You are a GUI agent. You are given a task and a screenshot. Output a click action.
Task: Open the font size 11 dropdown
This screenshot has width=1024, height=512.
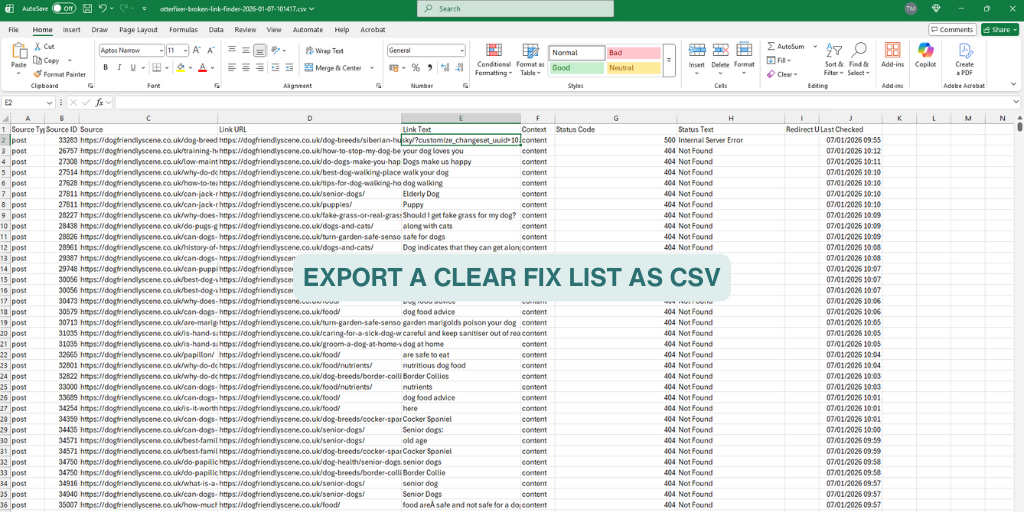187,50
